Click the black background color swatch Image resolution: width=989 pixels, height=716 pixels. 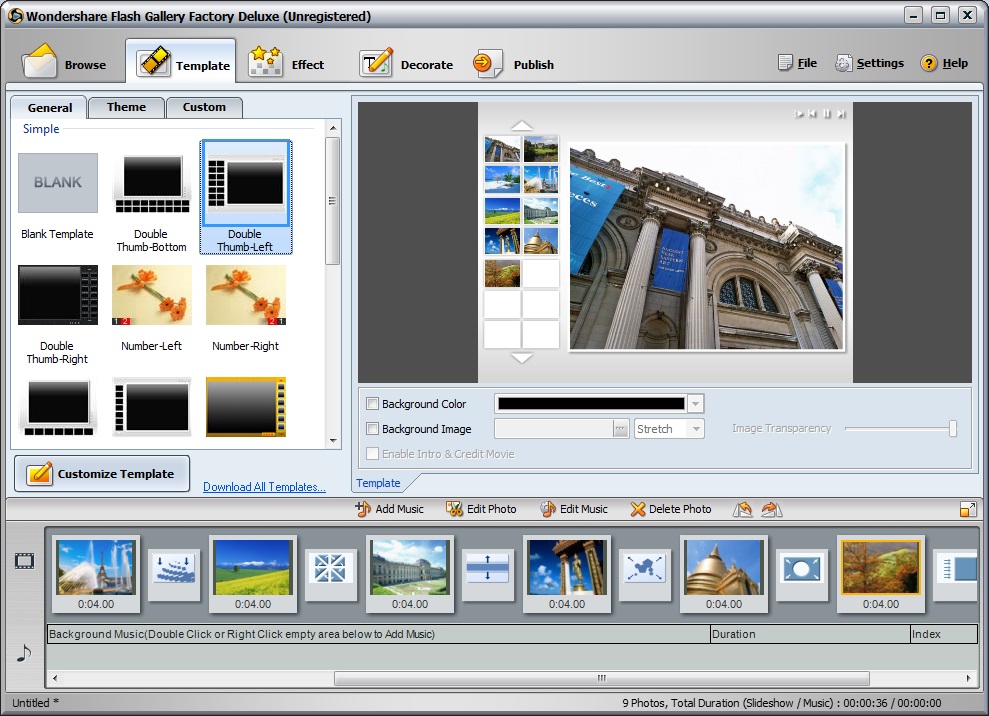click(590, 404)
